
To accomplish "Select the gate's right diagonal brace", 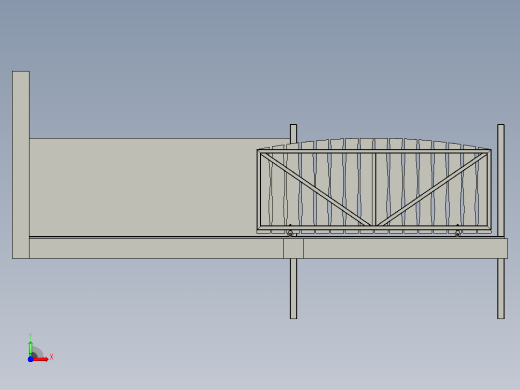I will pos(433,189).
